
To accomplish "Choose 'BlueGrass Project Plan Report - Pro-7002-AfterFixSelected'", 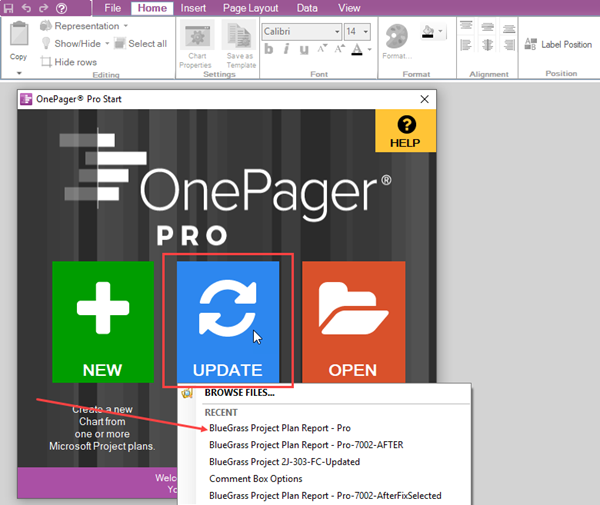I will click(x=325, y=495).
